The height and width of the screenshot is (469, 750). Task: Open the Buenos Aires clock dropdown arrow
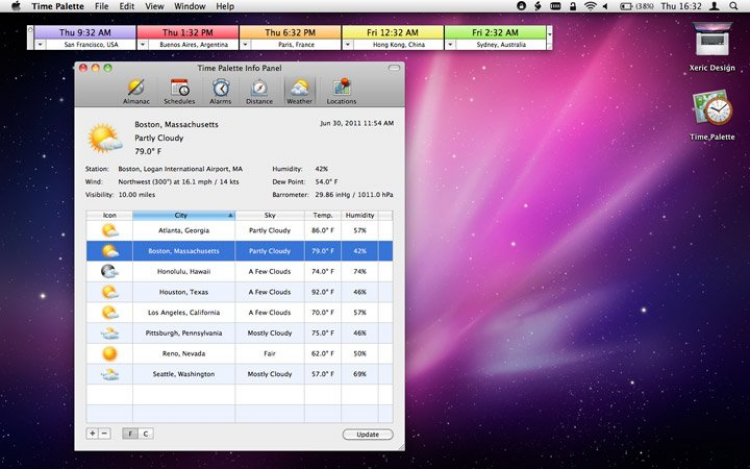point(143,45)
